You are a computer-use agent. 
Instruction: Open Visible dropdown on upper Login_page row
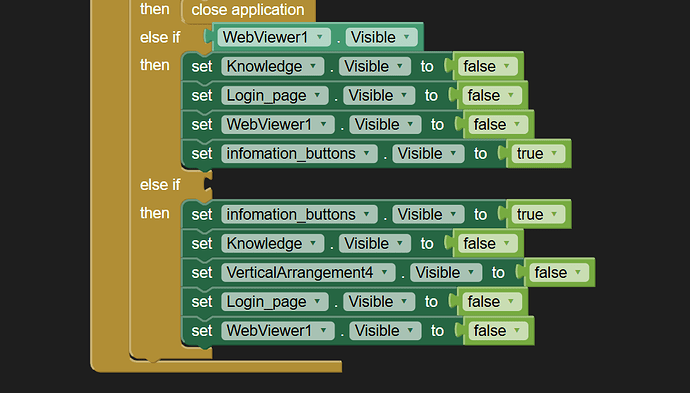point(379,95)
